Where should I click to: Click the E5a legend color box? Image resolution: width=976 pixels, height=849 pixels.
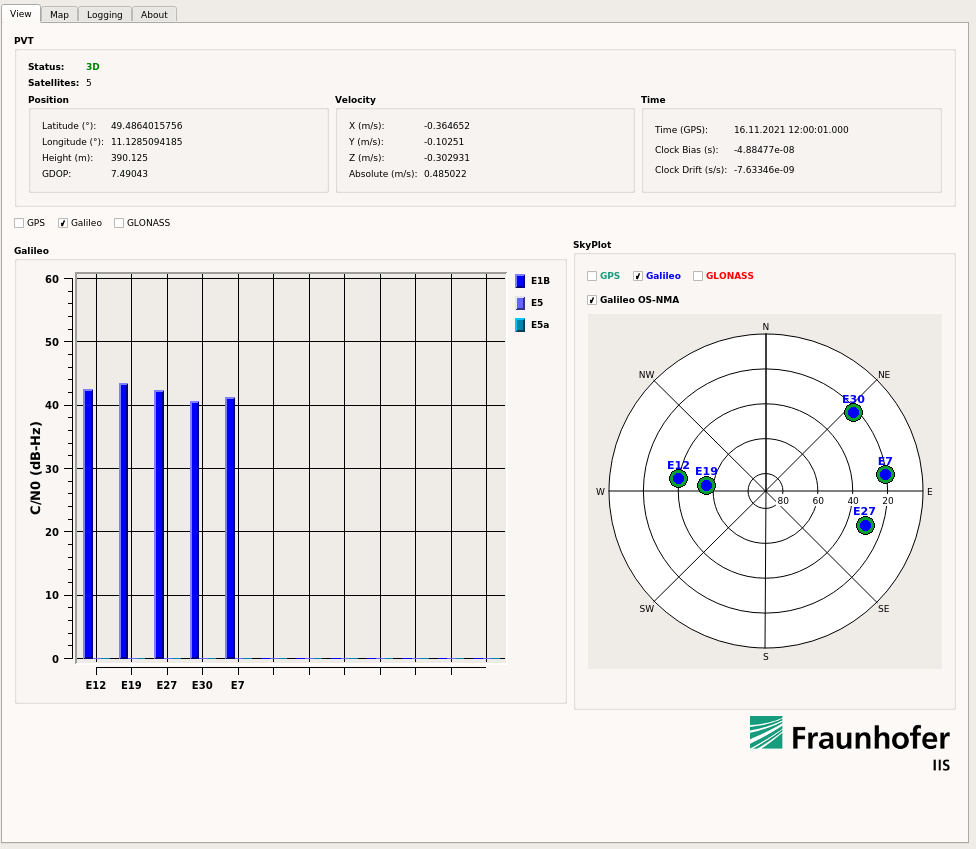point(520,325)
